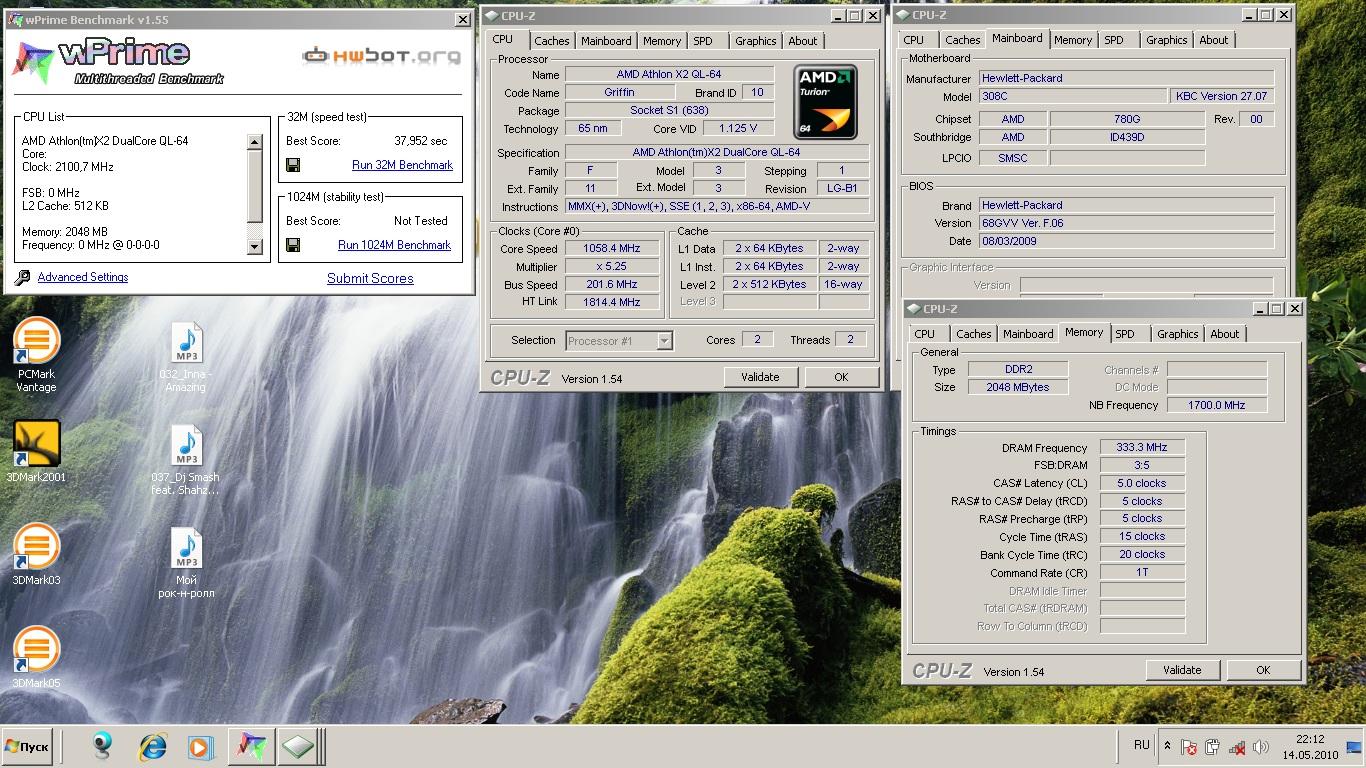The height and width of the screenshot is (768, 1366).
Task: Open Memory tab in left CPU-Z window
Action: pyautogui.click(x=662, y=41)
